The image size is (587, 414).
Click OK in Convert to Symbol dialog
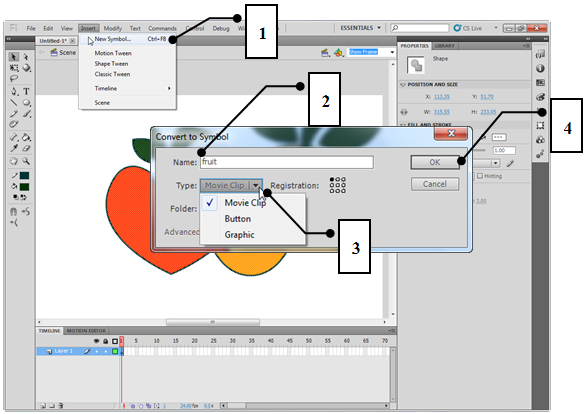coord(435,162)
